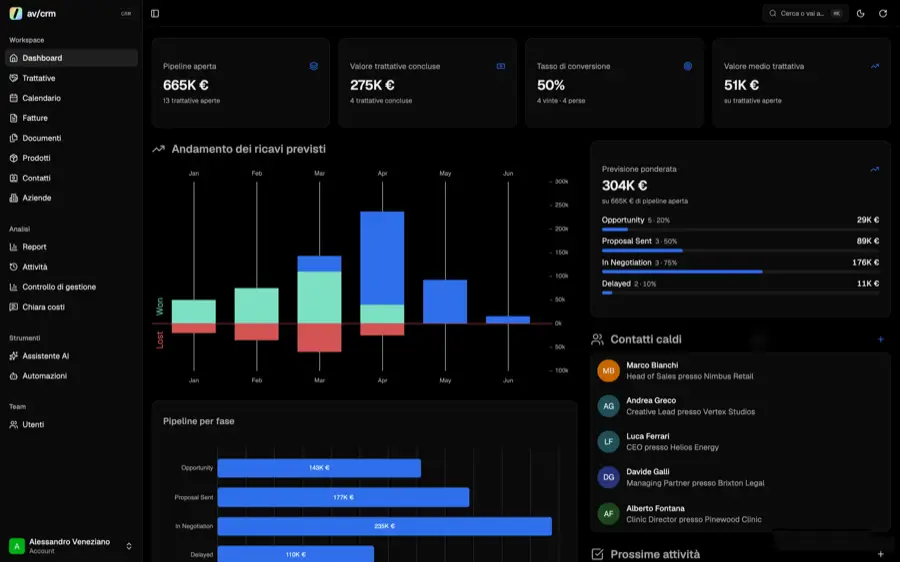Open Marco Bianchi contact
Image resolution: width=900 pixels, height=562 pixels.
[740, 371]
